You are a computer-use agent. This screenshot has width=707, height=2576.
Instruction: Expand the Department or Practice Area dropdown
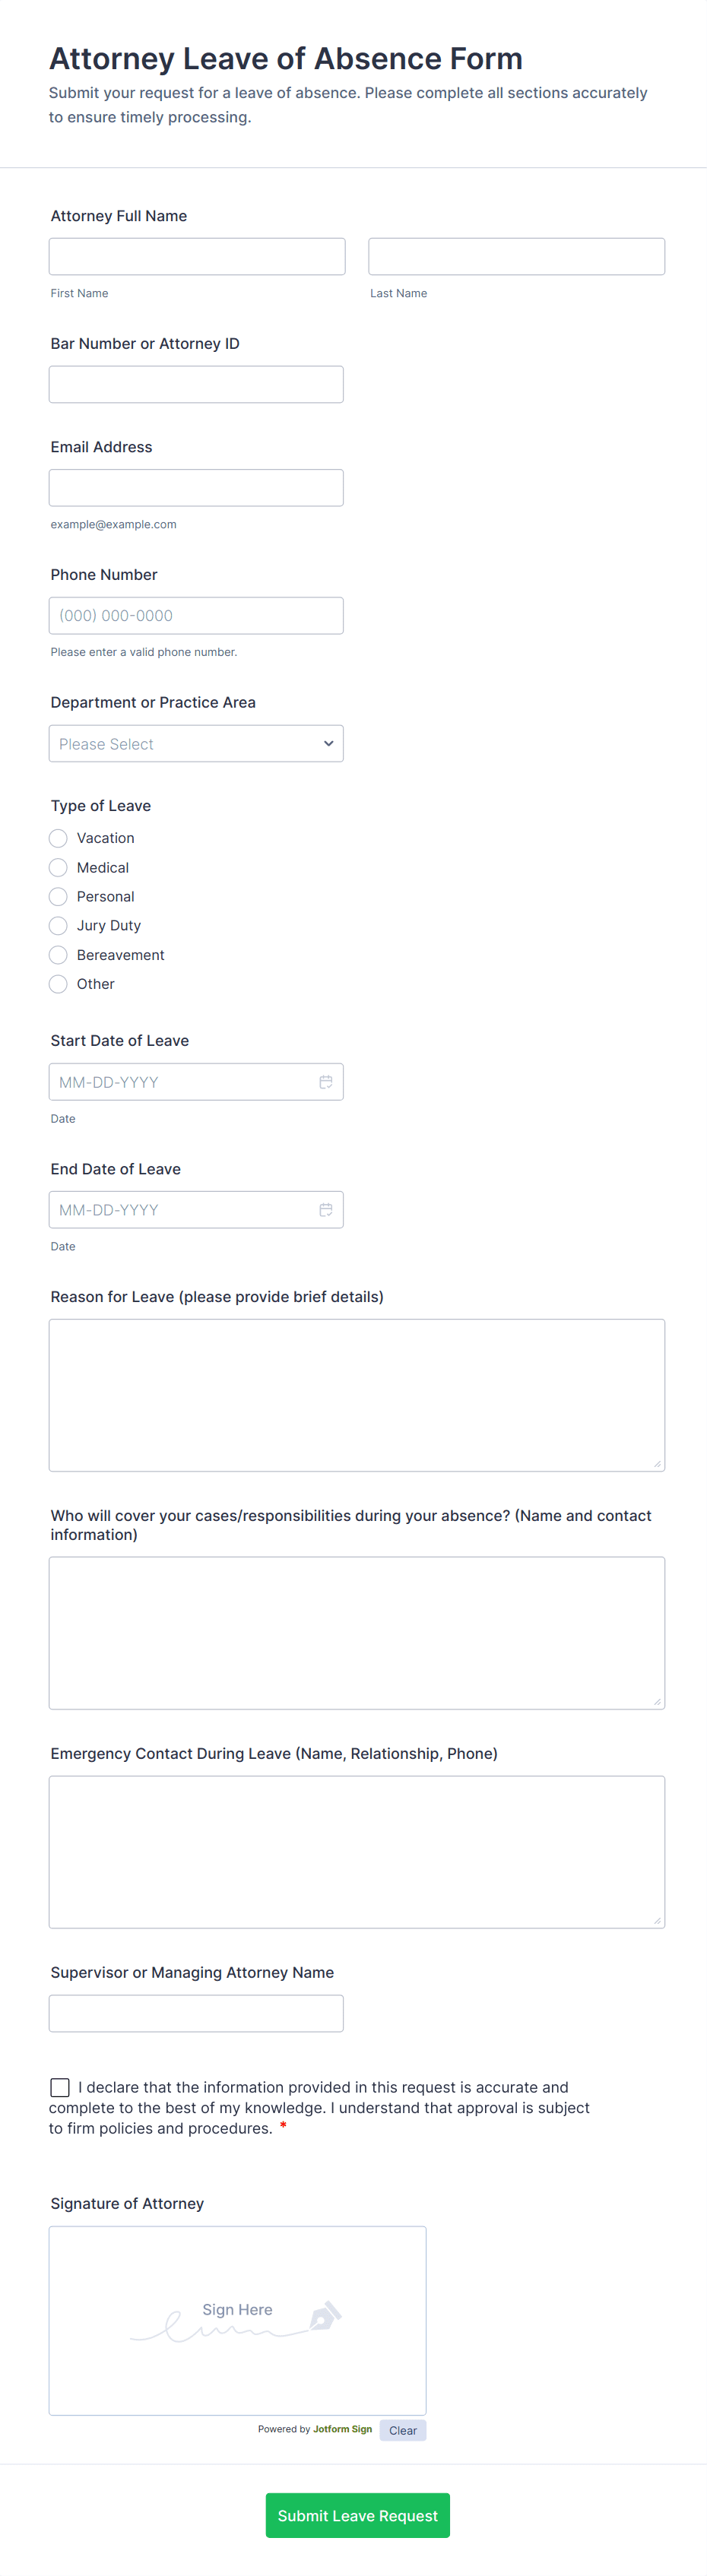pos(196,744)
